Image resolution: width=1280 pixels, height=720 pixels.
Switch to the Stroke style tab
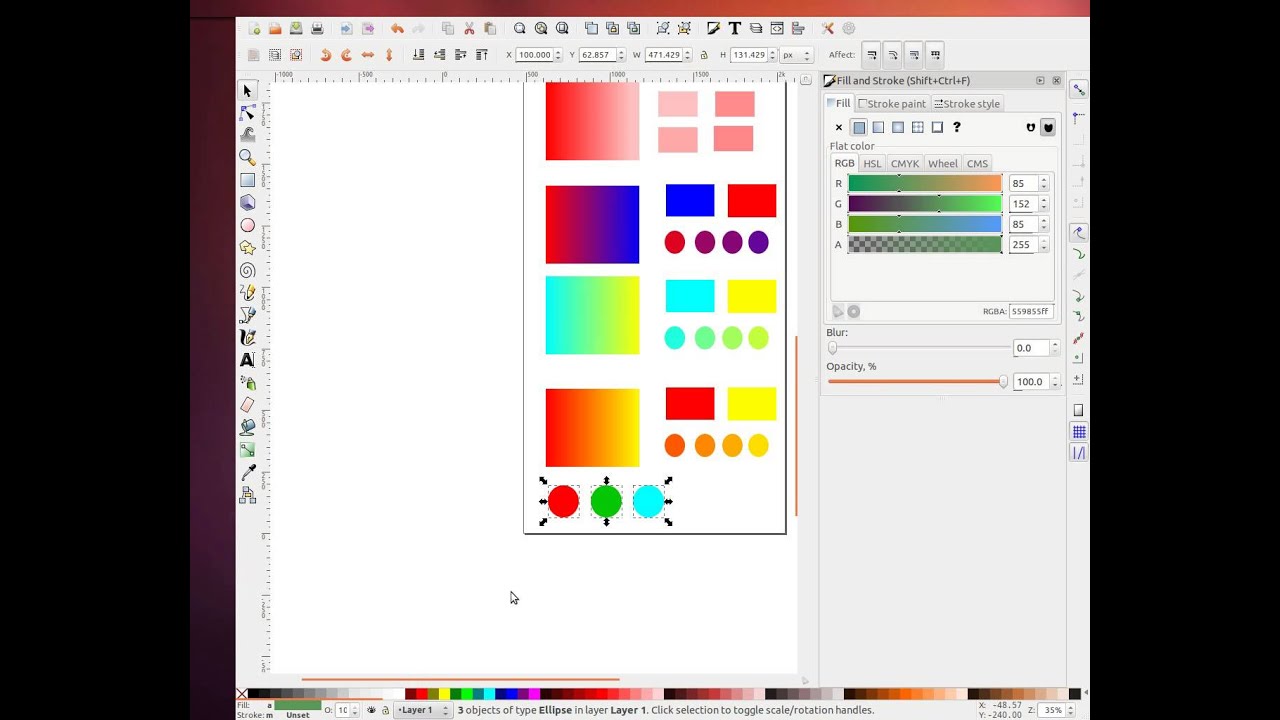(966, 104)
